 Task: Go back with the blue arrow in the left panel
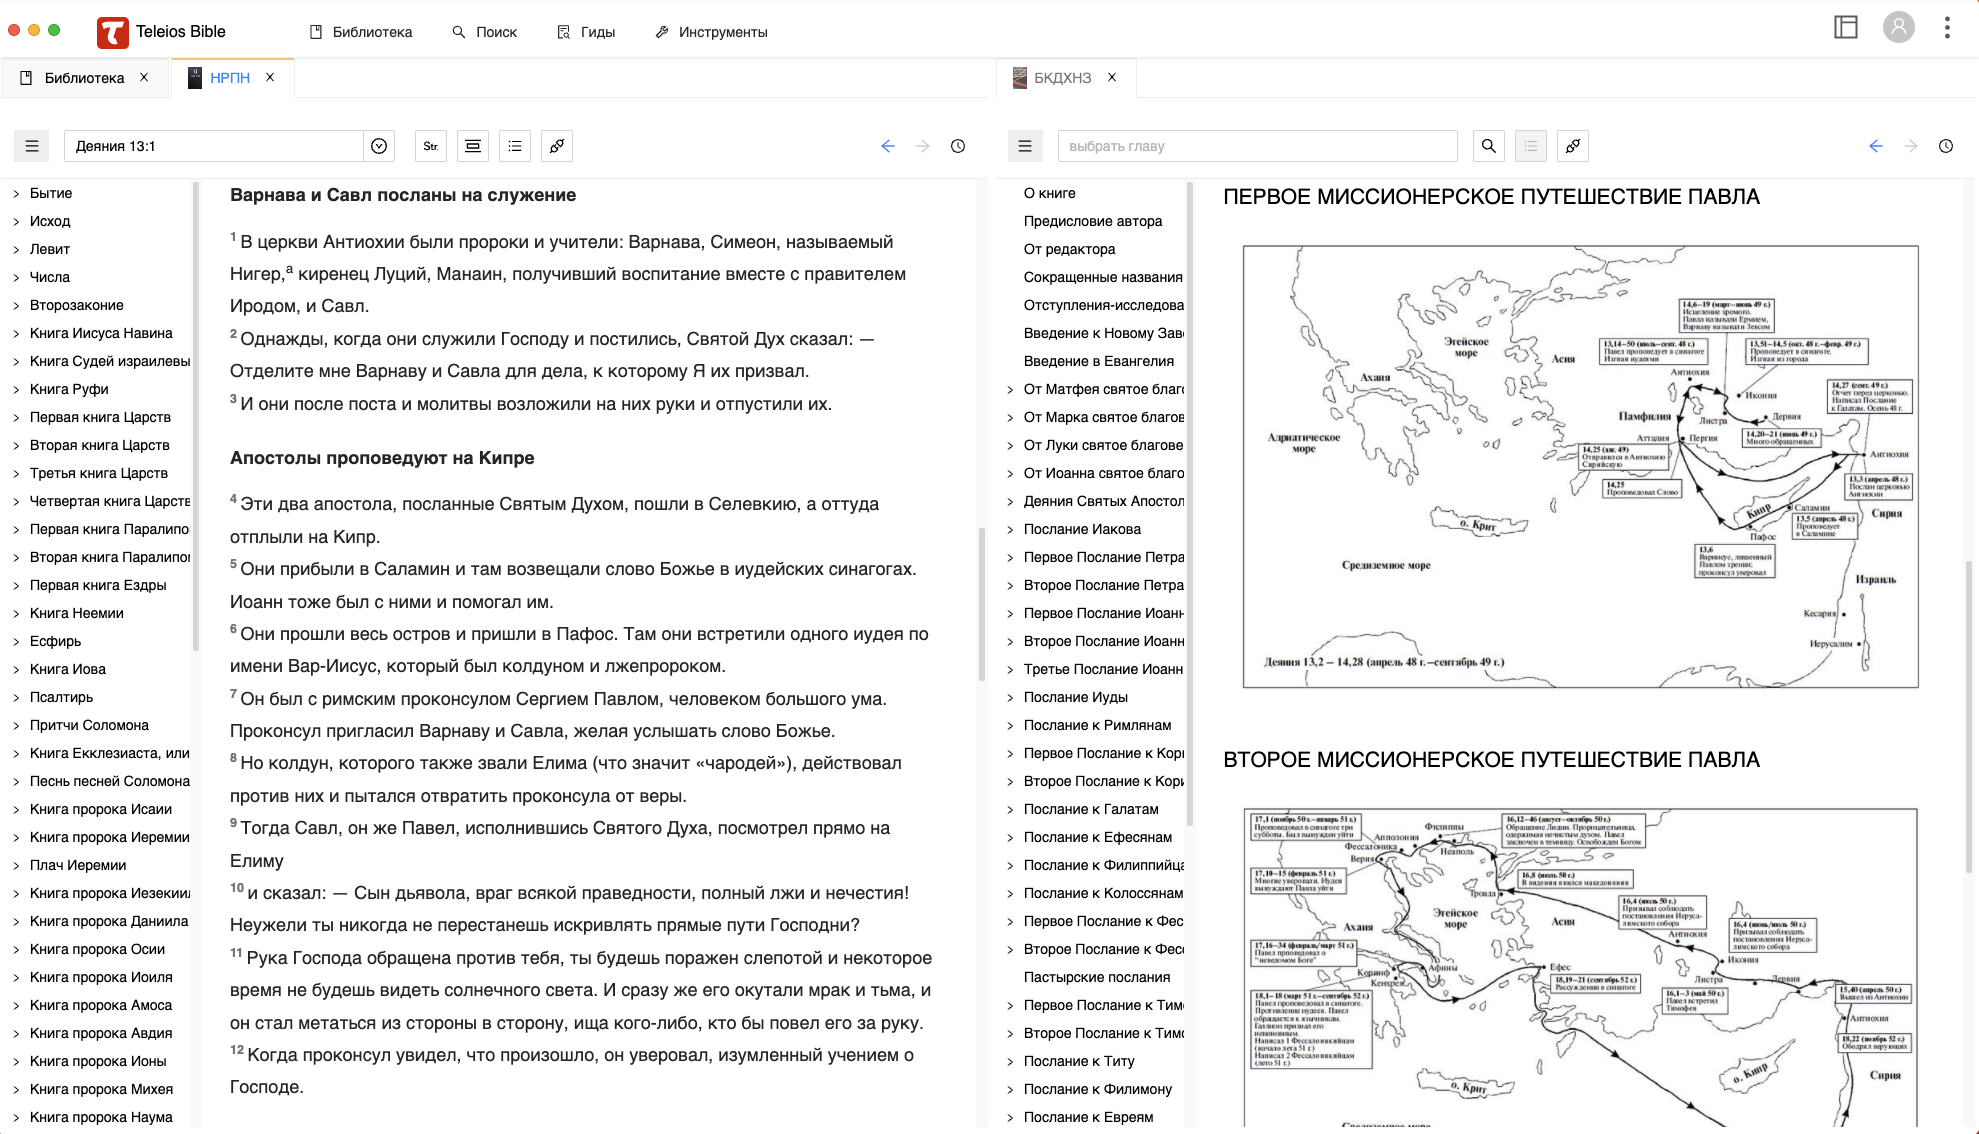coord(887,146)
